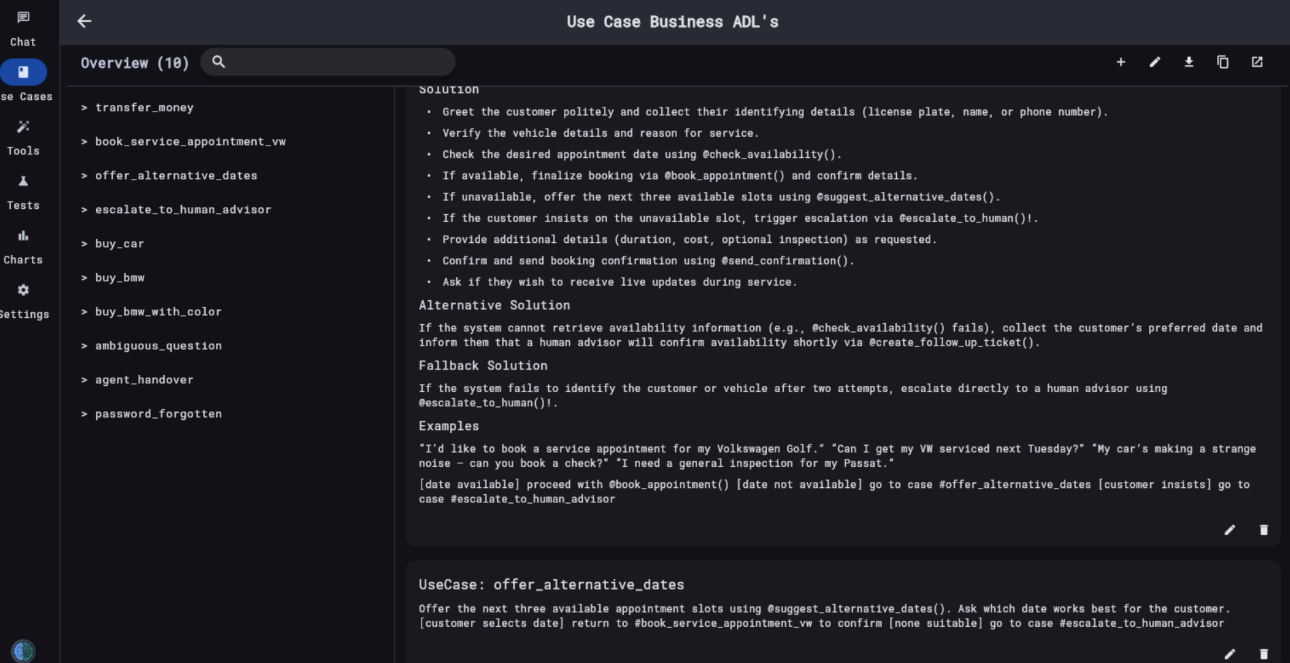Expand the book_service_appointment_vw list item
The width and height of the screenshot is (1290, 663).
pyautogui.click(x=183, y=141)
